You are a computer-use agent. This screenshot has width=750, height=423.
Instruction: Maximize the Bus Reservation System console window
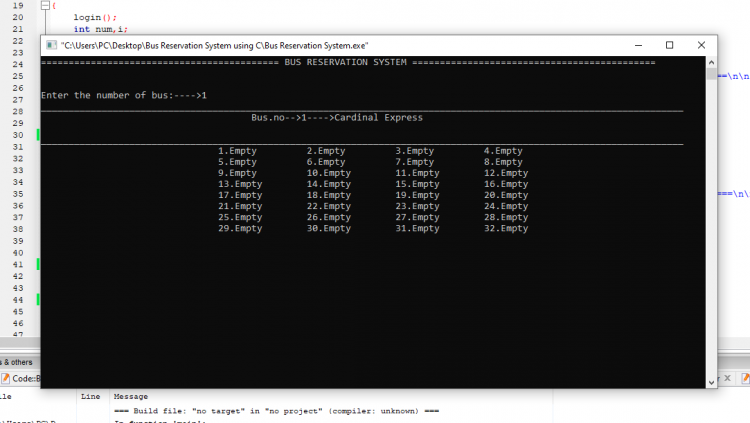(669, 45)
